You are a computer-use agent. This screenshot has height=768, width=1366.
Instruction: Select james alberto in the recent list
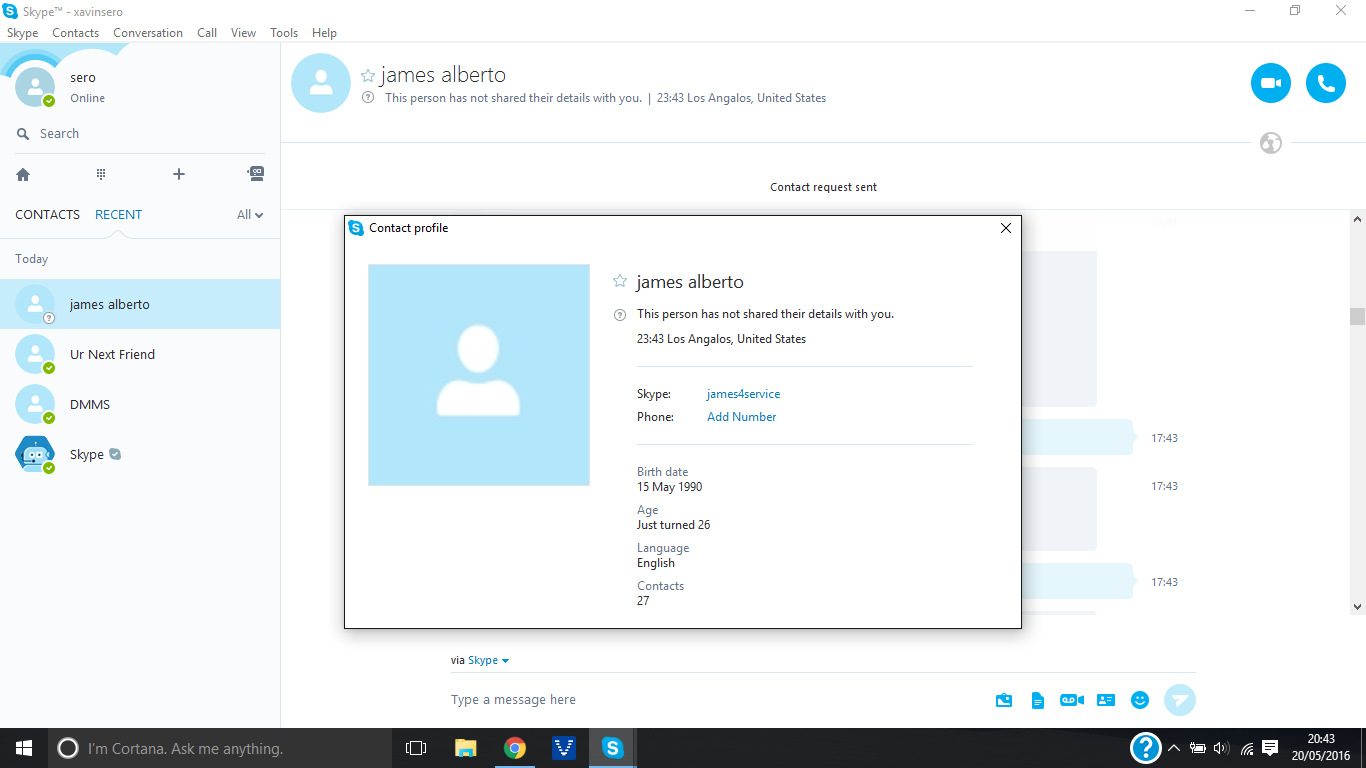[140, 304]
